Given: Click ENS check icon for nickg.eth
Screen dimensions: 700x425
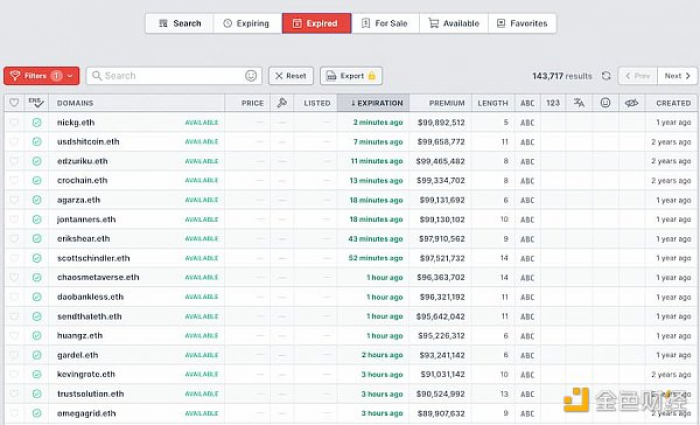Looking at the screenshot, I should point(37,122).
